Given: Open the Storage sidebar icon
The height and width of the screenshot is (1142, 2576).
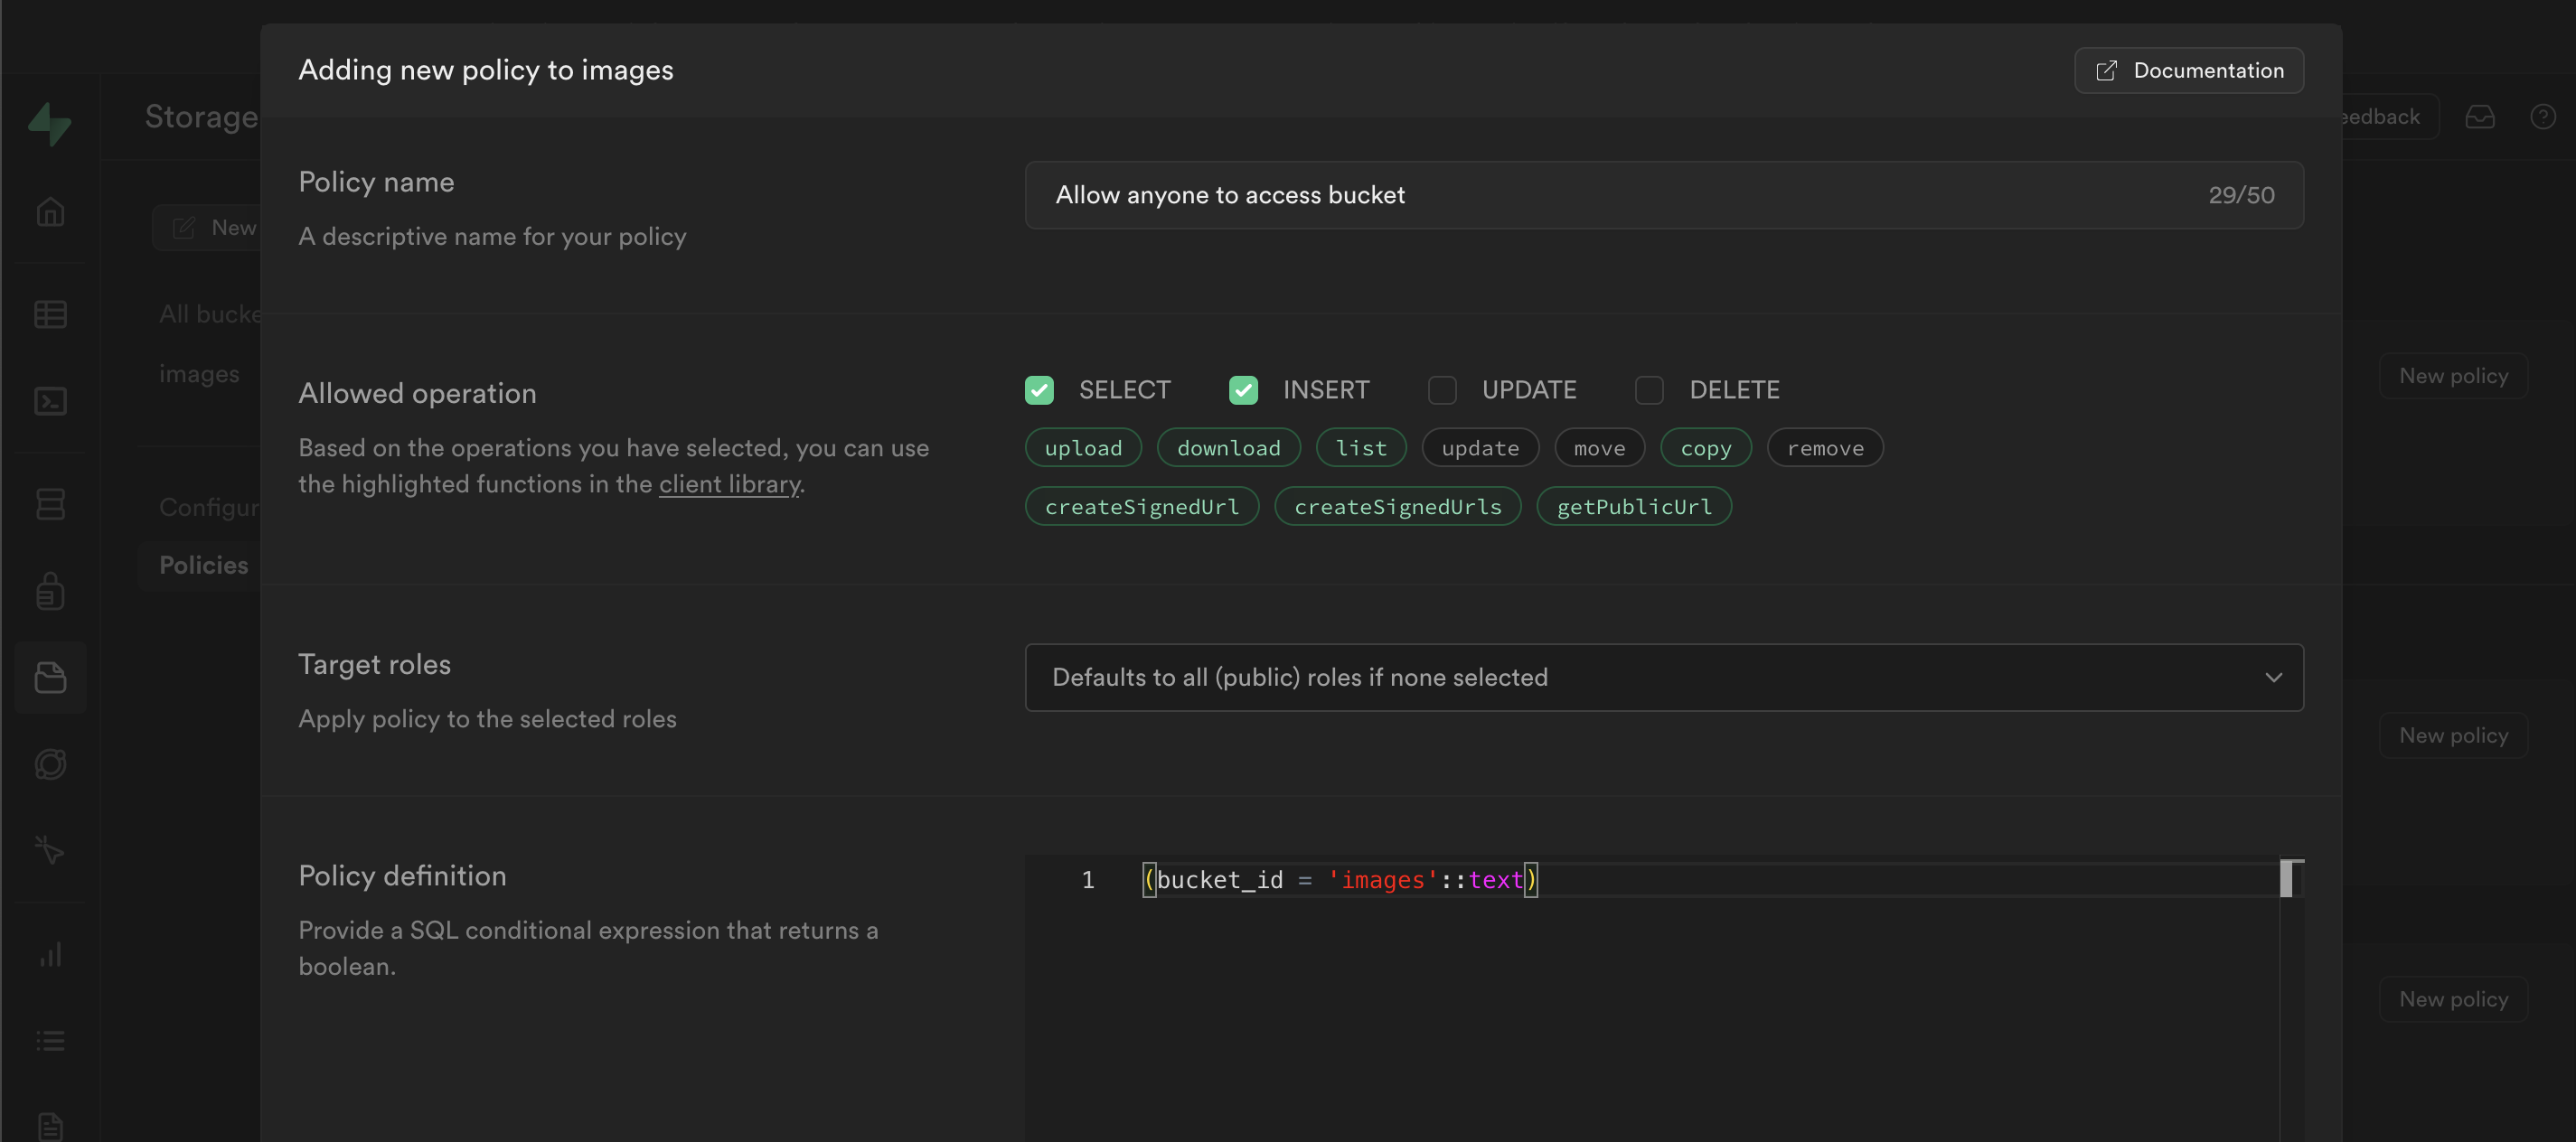Looking at the screenshot, I should coord(50,677).
